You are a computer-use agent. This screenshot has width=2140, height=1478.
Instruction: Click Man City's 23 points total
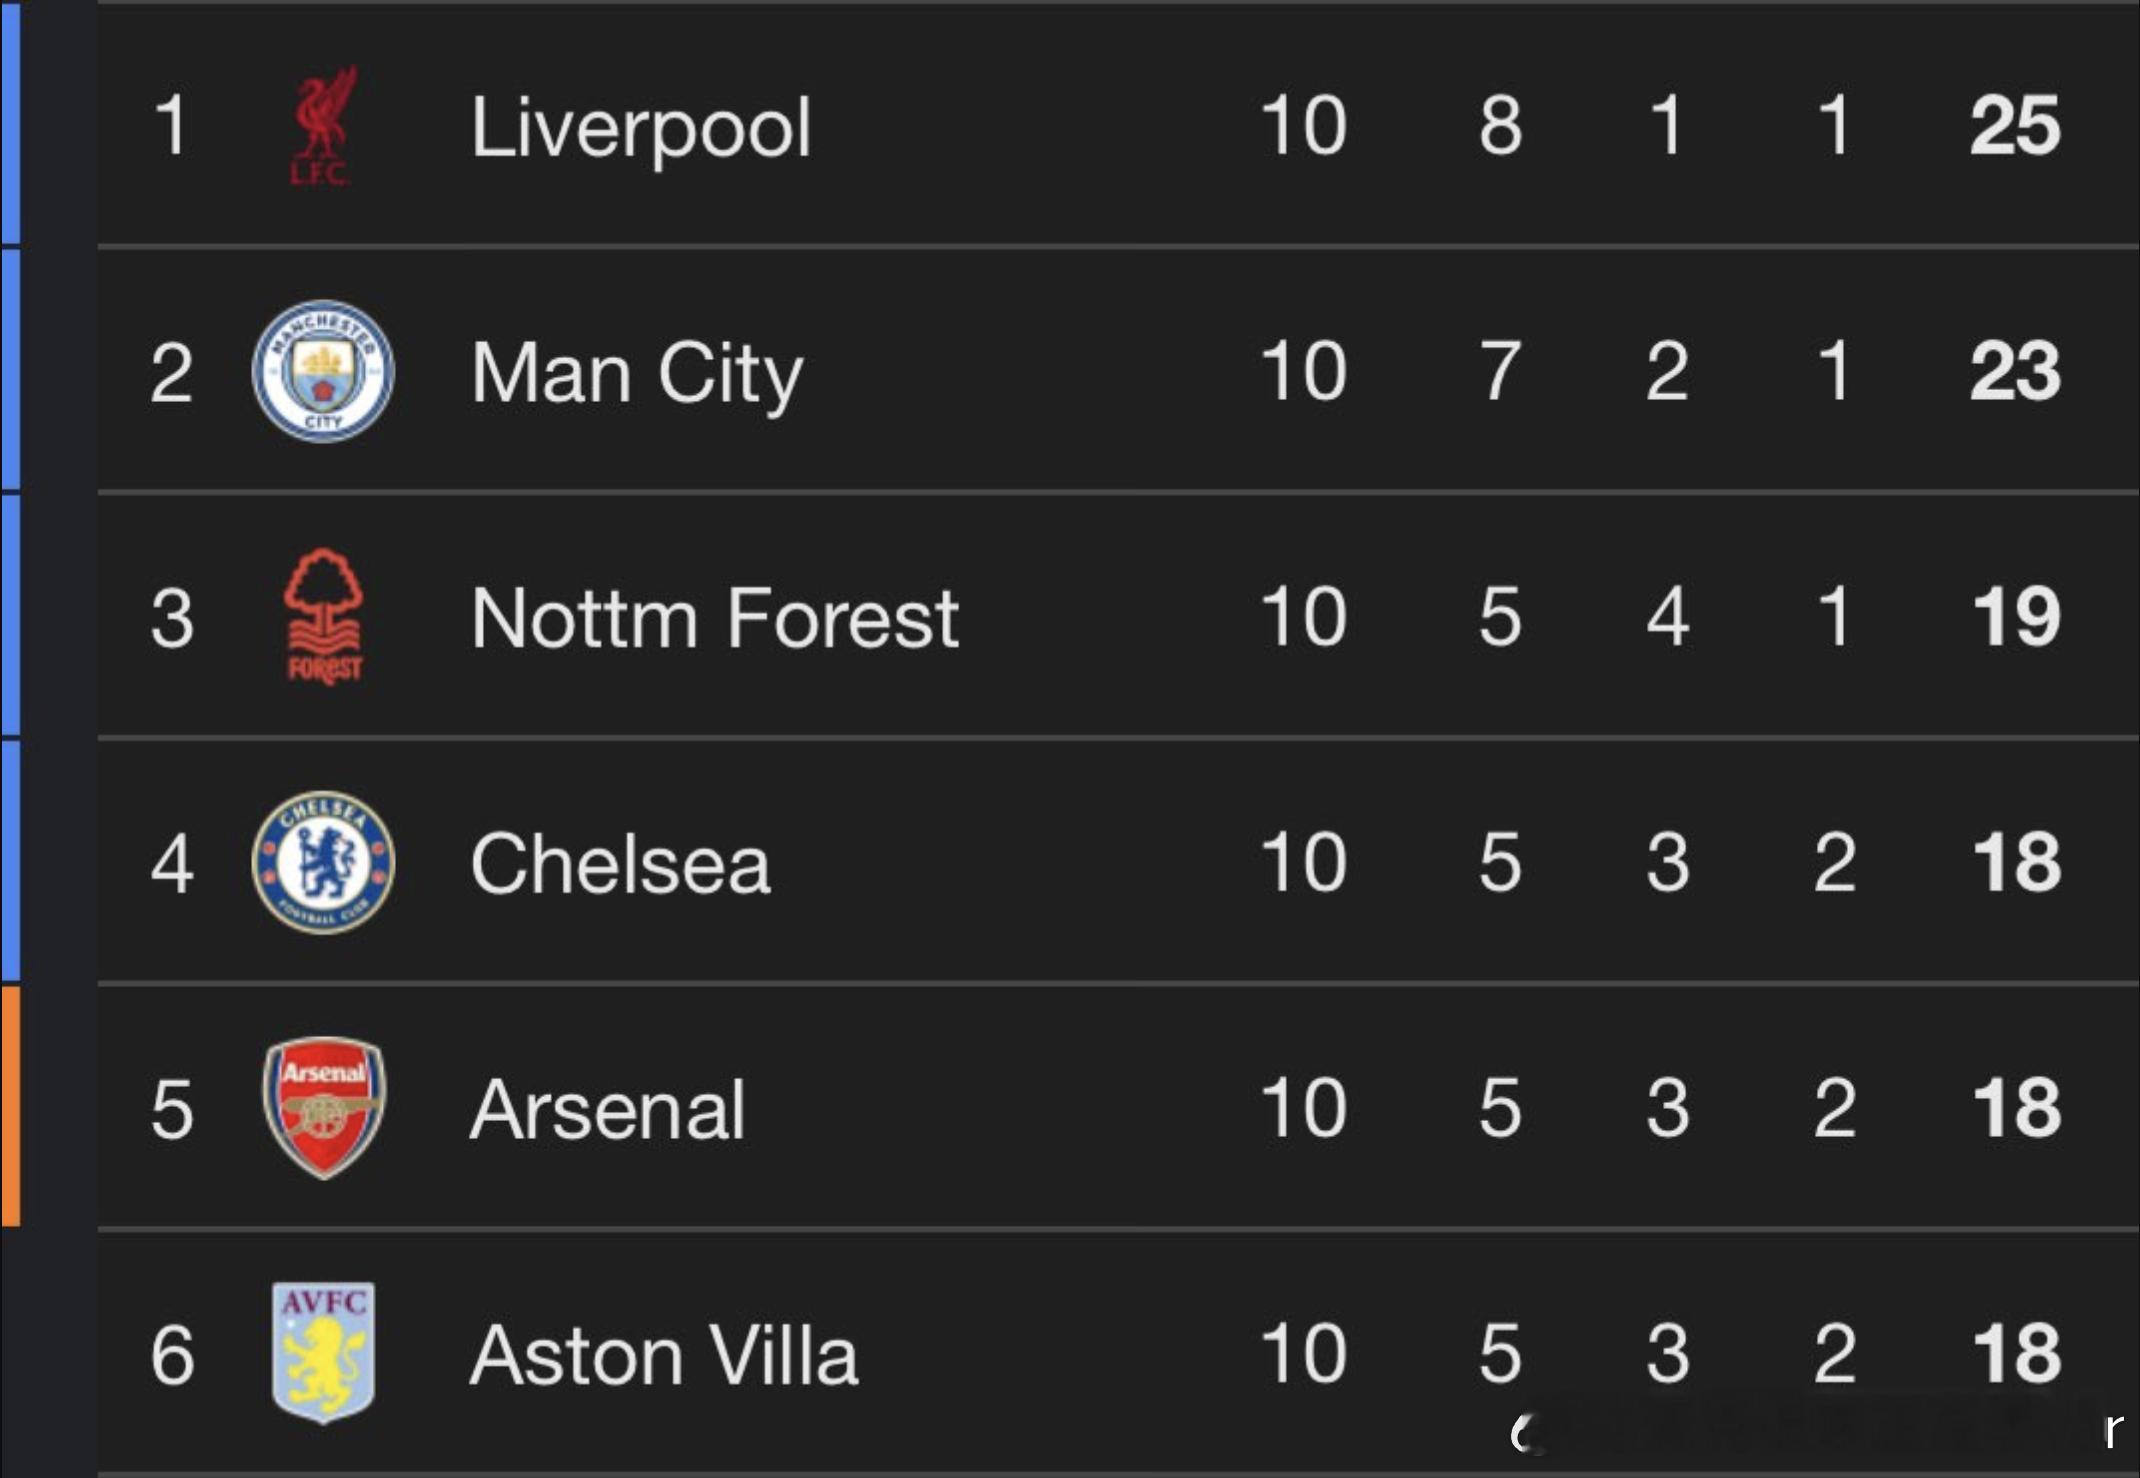point(2015,371)
